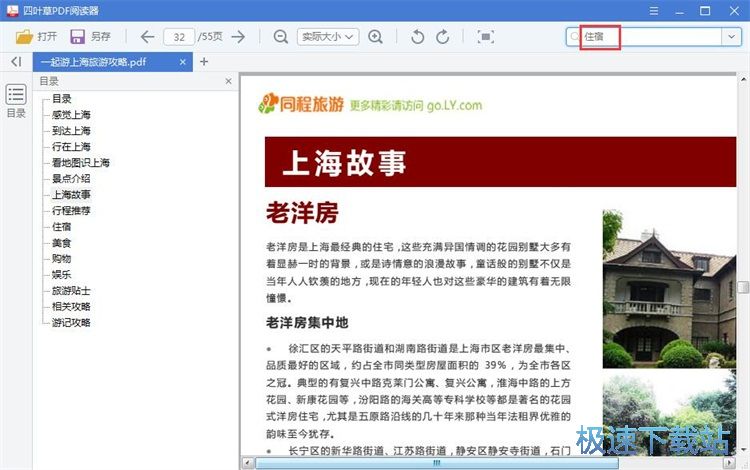Image resolution: width=750 pixels, height=470 pixels.
Task: Toggle the 目录 sidebar icon
Action: pyautogui.click(x=16, y=101)
